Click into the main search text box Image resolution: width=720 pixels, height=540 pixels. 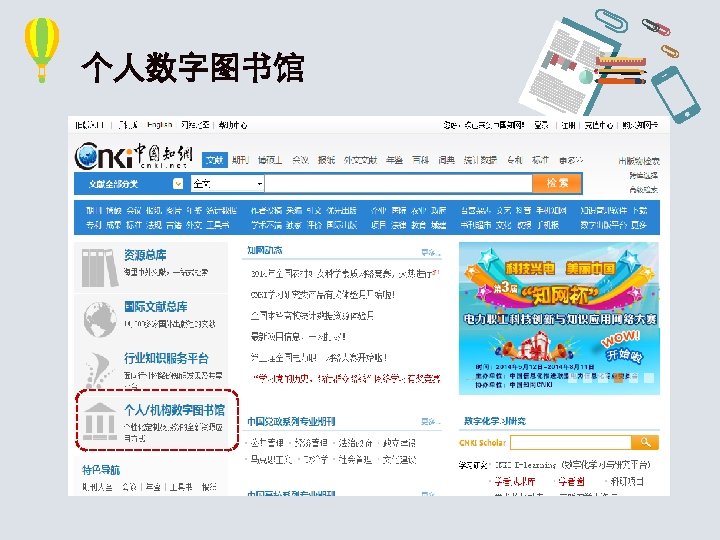point(399,184)
